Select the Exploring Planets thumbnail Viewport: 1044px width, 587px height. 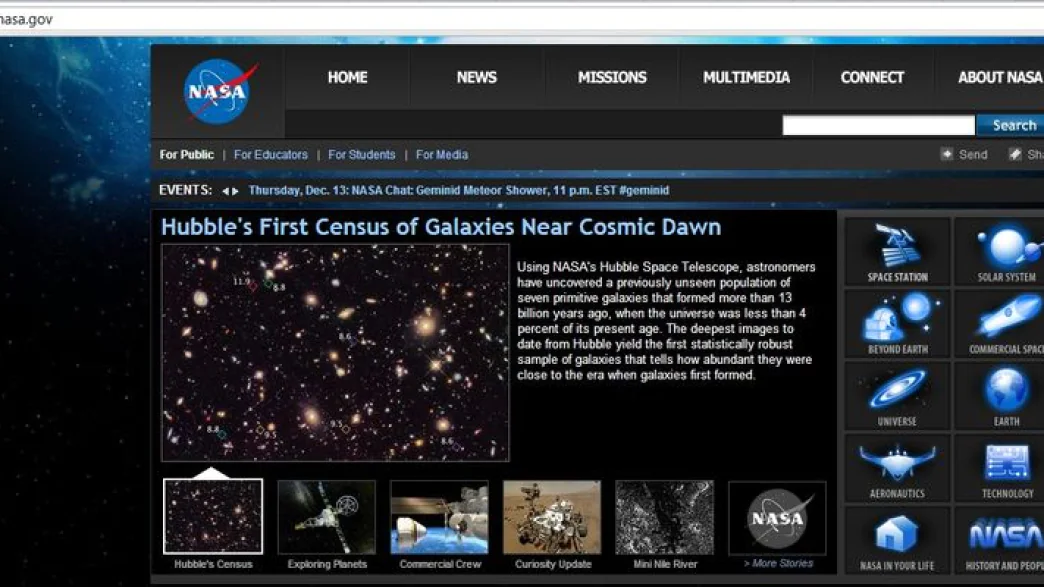[x=327, y=517]
